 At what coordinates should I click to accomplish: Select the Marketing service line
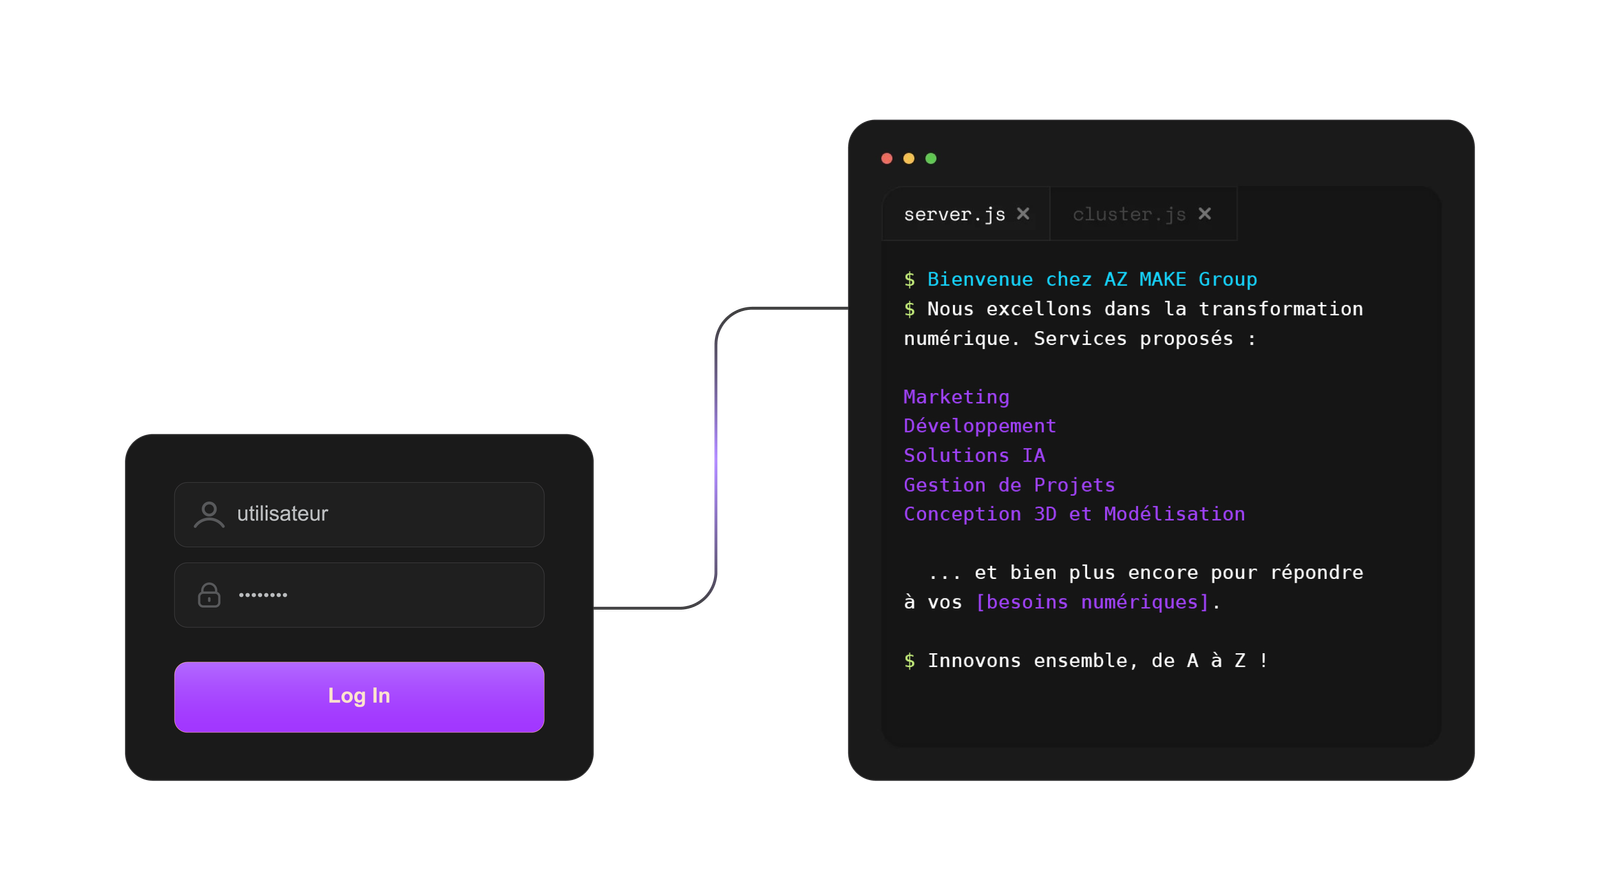956,397
